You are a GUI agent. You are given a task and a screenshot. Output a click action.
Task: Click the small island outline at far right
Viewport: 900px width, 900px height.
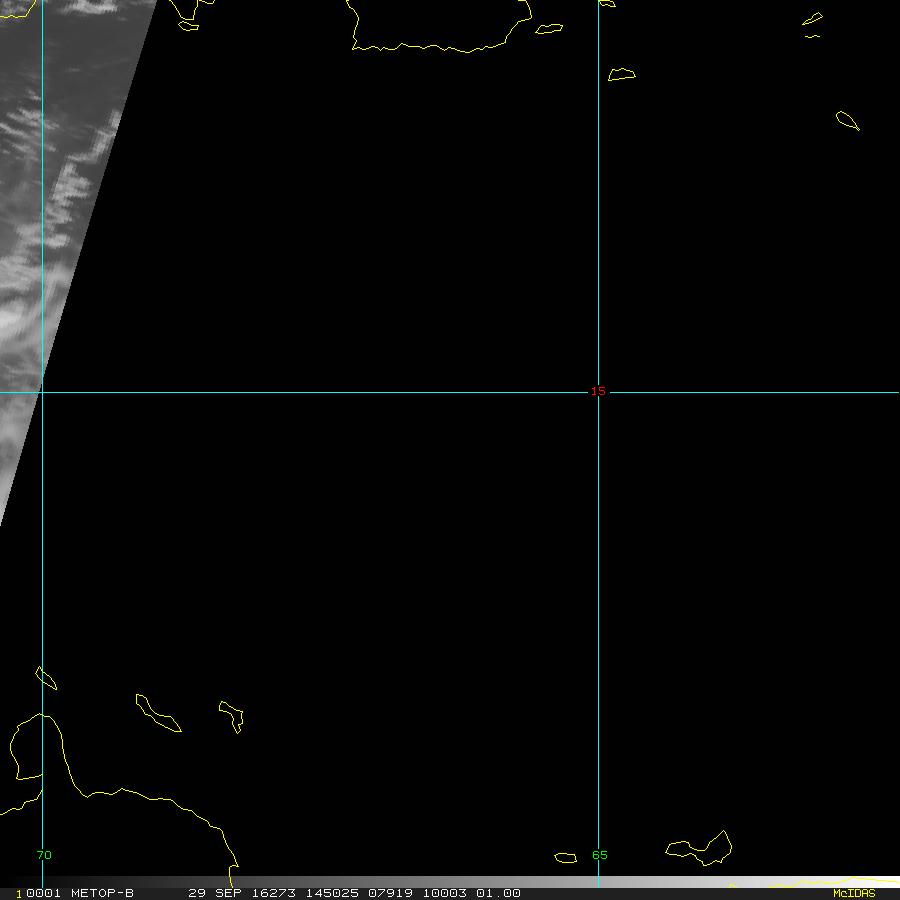coord(848,120)
